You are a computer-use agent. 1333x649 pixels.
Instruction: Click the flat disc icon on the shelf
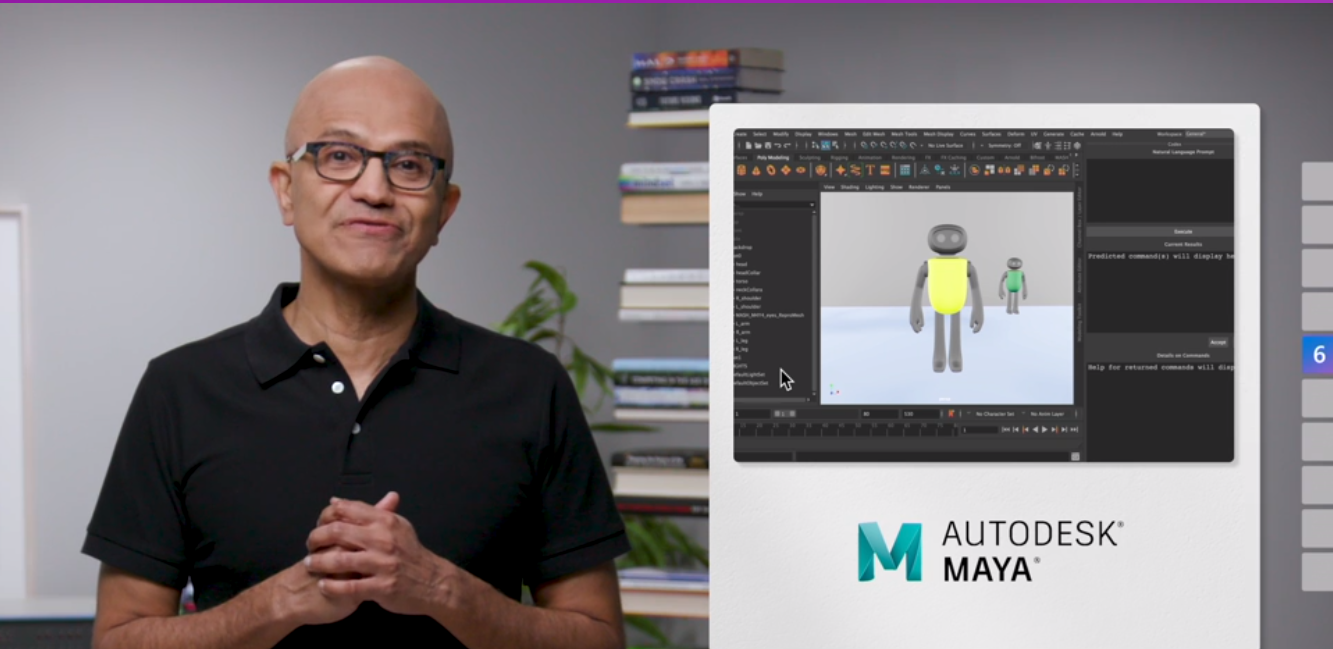(801, 170)
